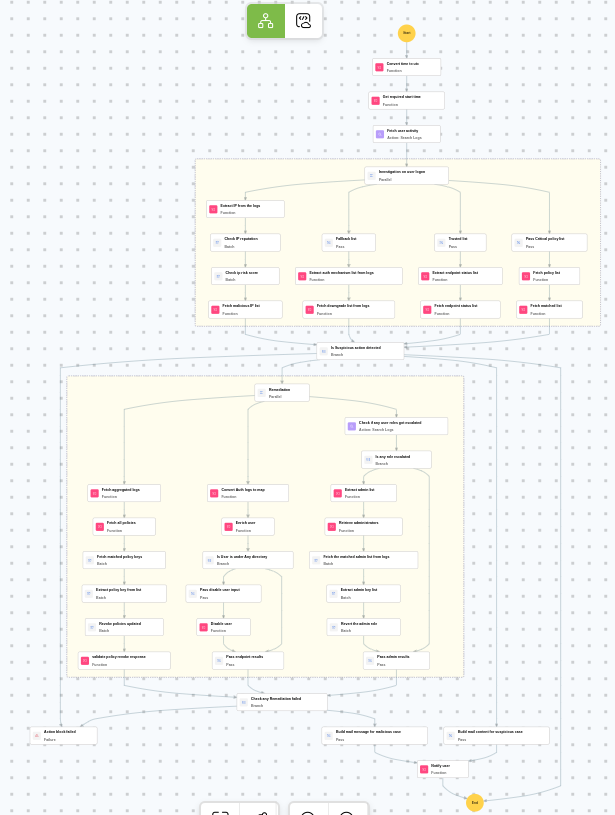Click the Extract IP from the logs icon
The width and height of the screenshot is (615, 815).
213,209
